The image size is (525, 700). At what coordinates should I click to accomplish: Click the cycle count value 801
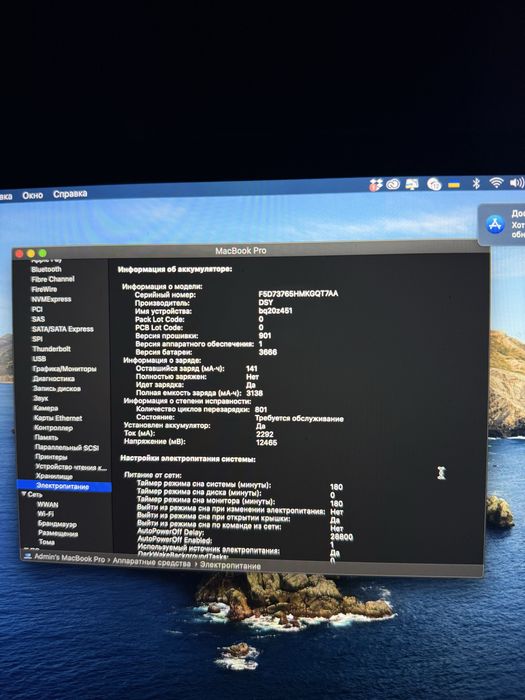point(261,409)
